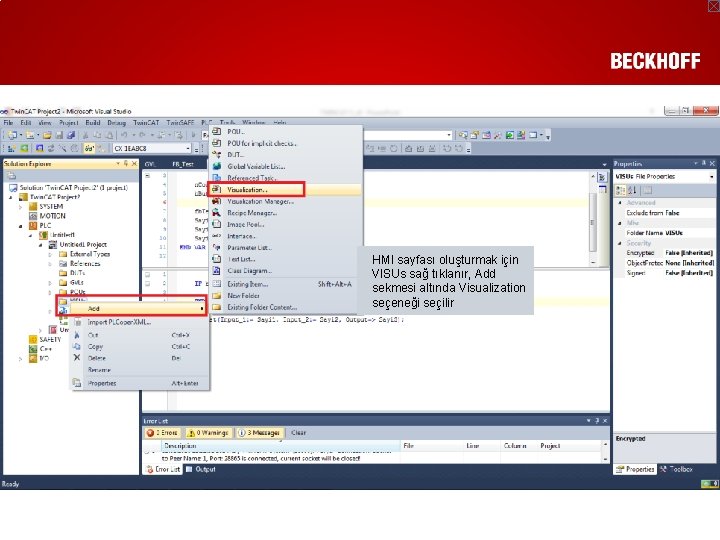Pin the Solution Explorer panel
The width and height of the screenshot is (720, 540).
click(126, 163)
